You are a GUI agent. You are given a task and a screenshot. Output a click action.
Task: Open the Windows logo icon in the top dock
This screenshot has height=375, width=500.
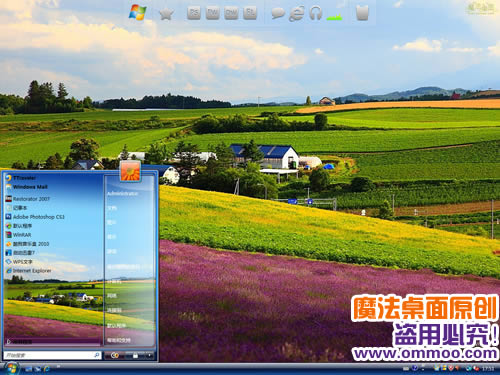pos(137,12)
